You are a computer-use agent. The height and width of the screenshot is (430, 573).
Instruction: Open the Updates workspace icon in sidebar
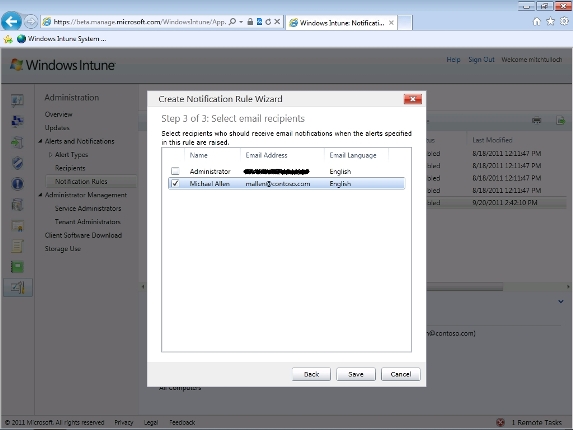(x=17, y=142)
